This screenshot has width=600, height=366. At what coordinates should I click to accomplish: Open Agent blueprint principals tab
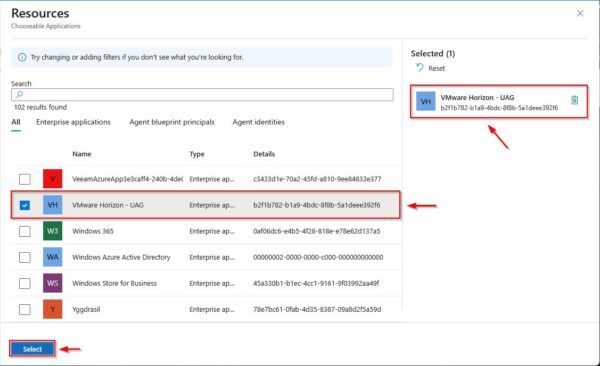pos(172,122)
